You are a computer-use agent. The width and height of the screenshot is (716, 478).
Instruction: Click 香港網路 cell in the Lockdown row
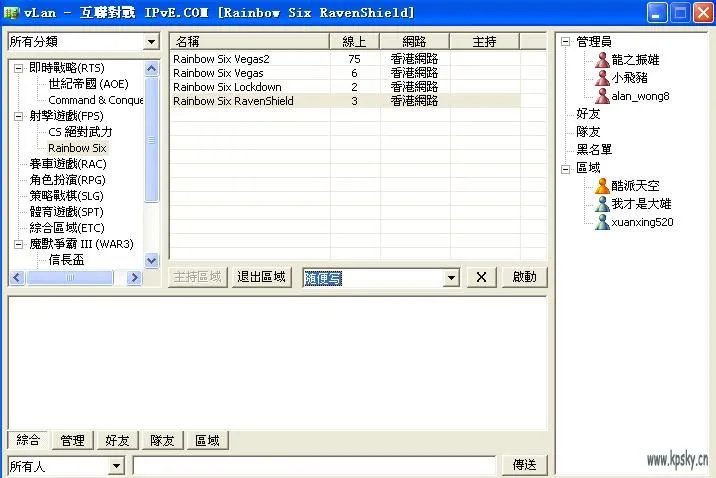414,87
